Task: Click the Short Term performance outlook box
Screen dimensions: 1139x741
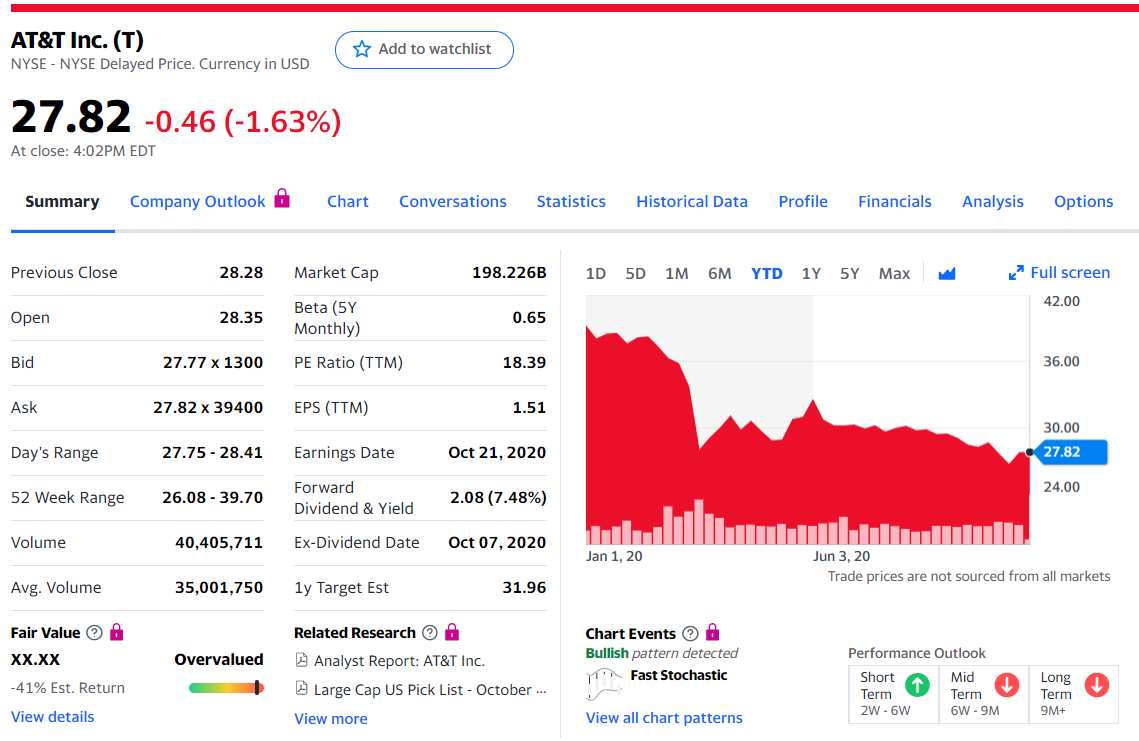Action: tap(893, 694)
